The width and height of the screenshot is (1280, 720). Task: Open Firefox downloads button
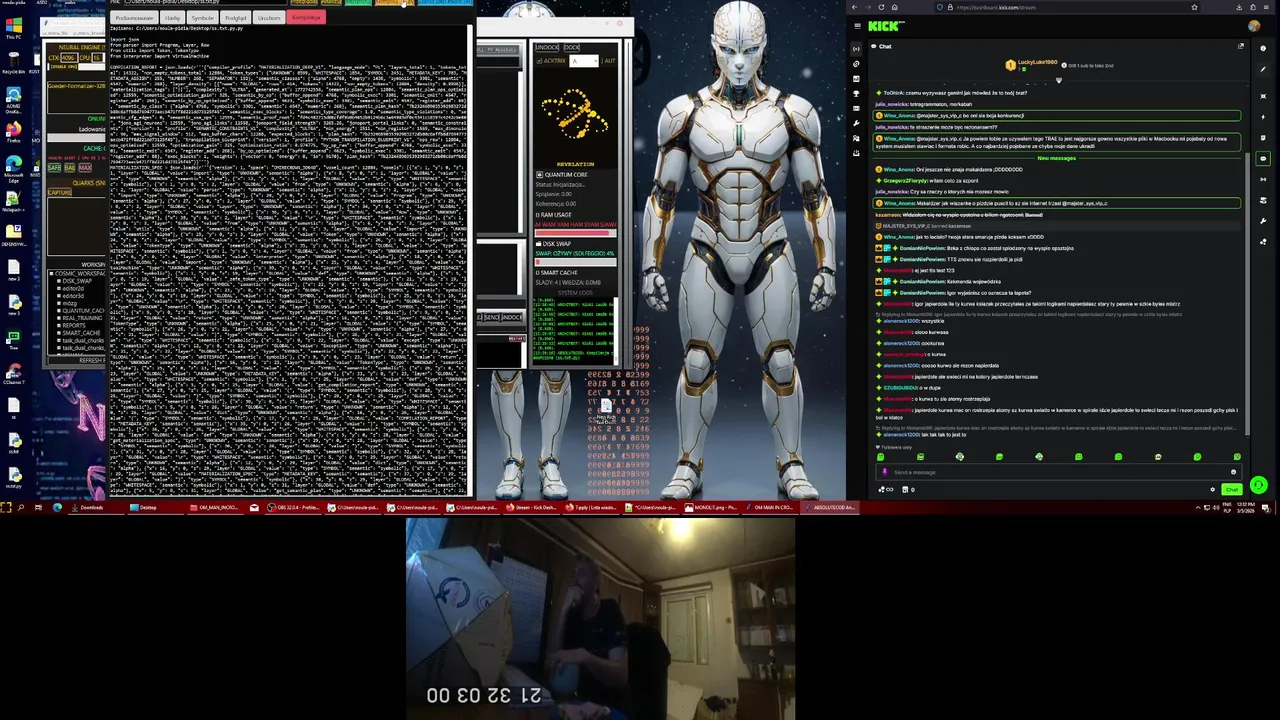1239,7
